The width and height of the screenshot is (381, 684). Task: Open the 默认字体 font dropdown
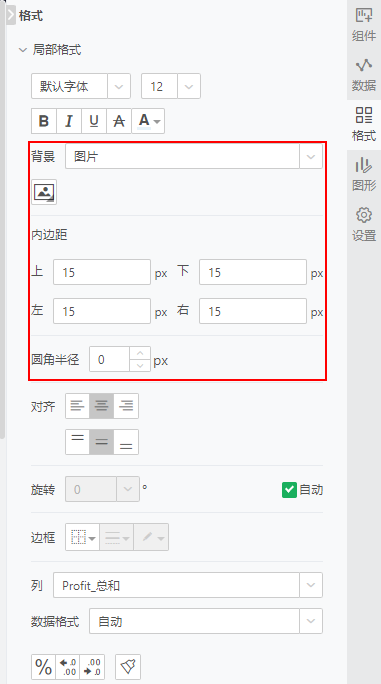click(81, 86)
